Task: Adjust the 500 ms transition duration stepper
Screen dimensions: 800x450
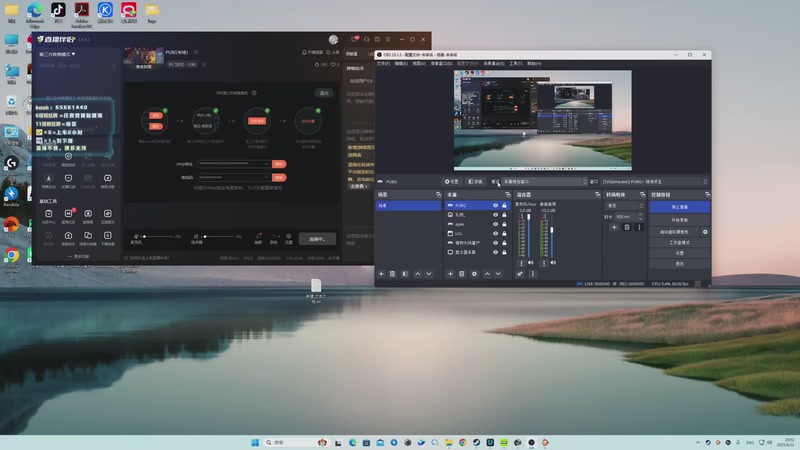Action: pyautogui.click(x=640, y=217)
